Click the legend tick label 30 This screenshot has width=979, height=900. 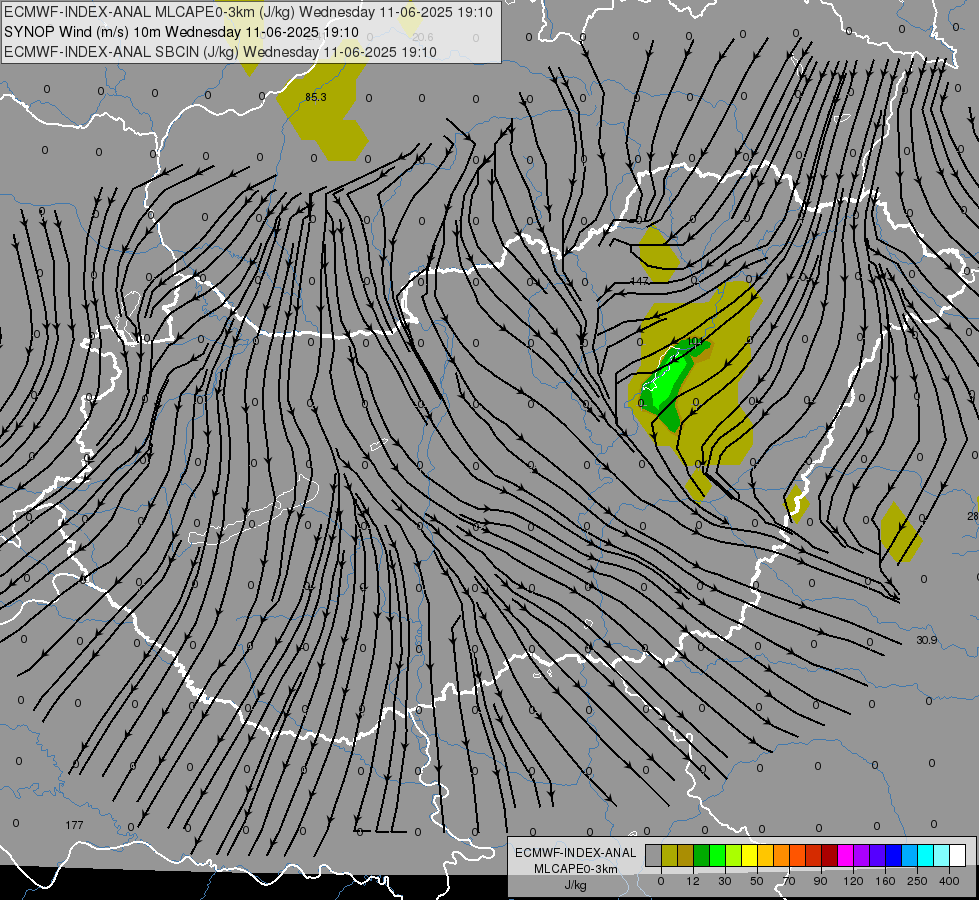pyautogui.click(x=725, y=881)
